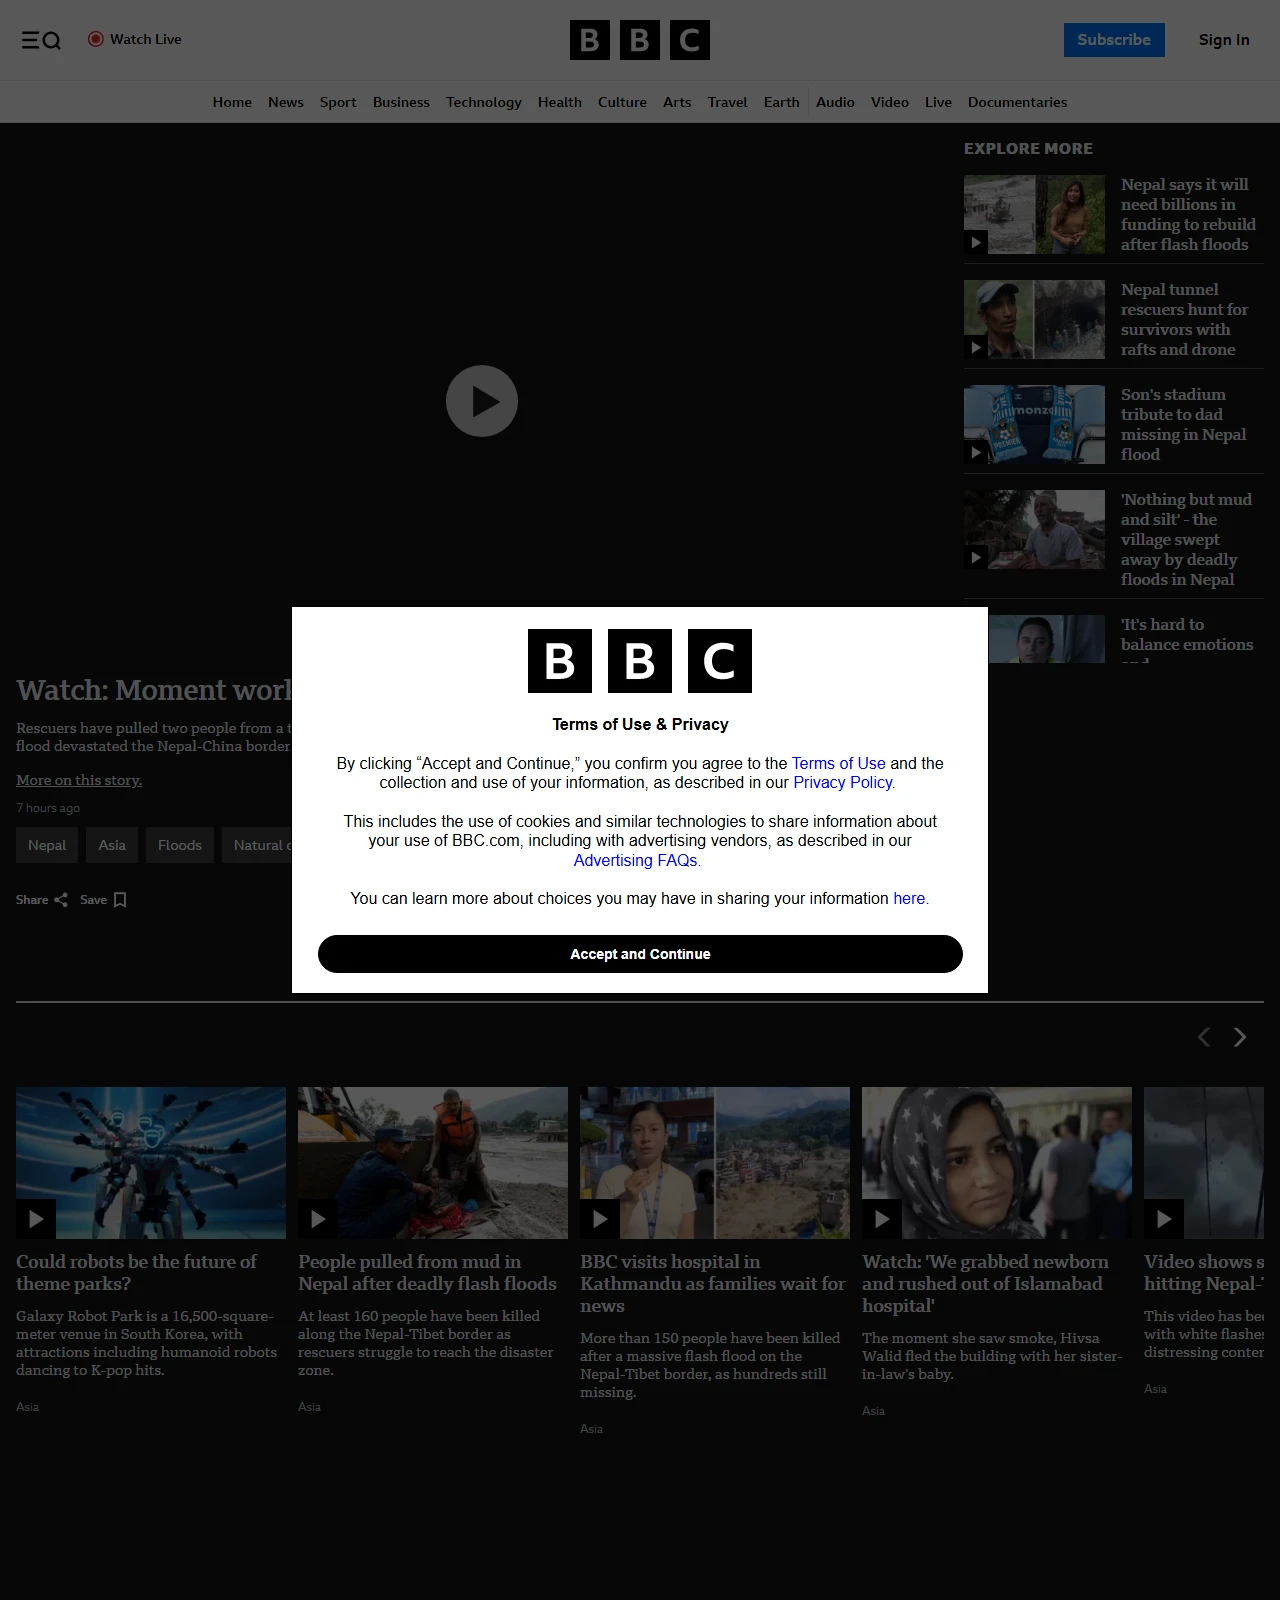Click the Subscribe button
1280x1600 pixels.
click(x=1114, y=40)
